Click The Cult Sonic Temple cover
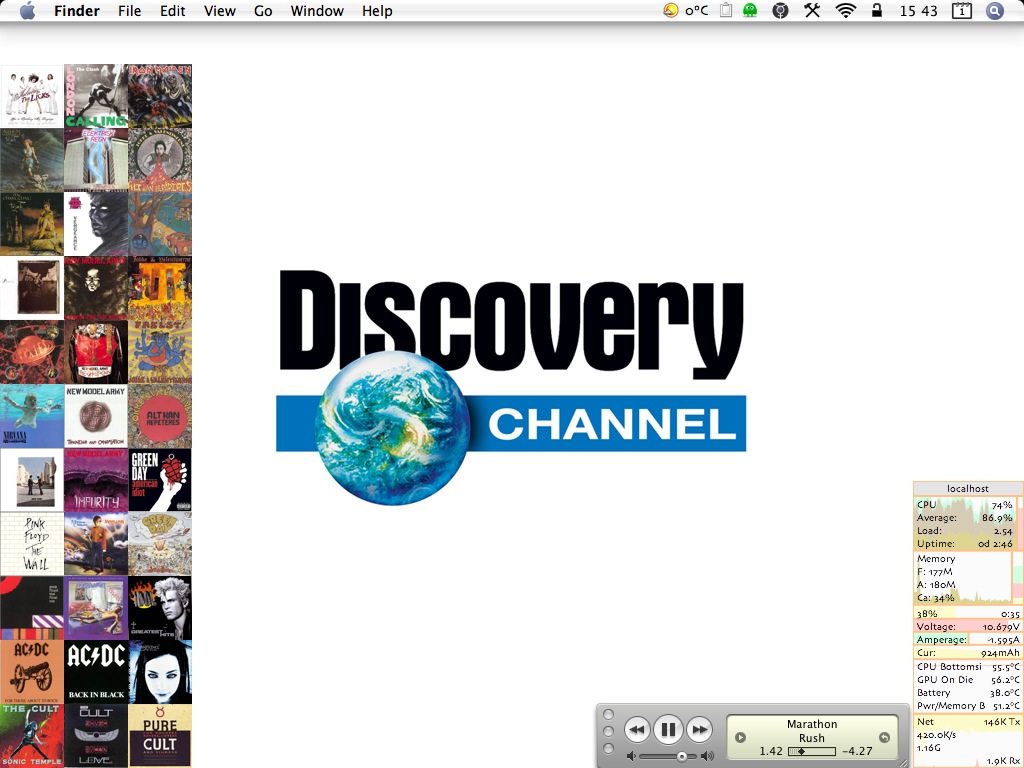 32,735
